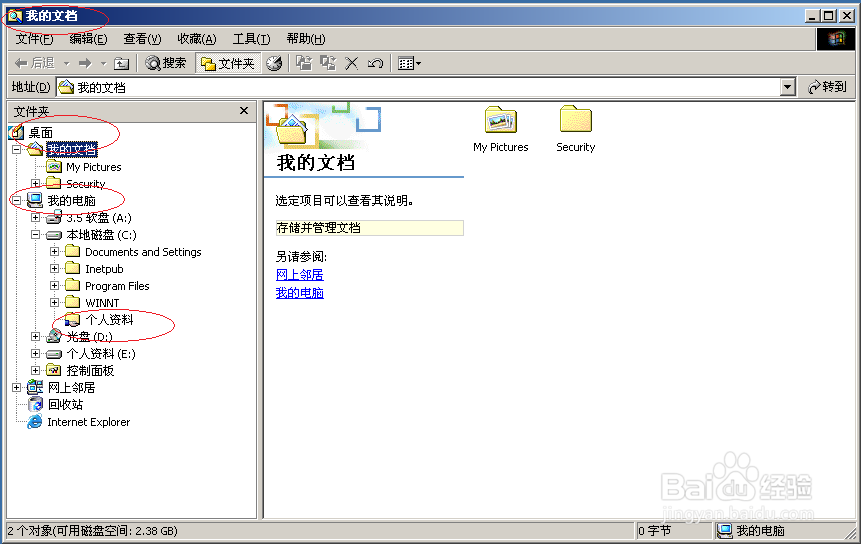Open the 网上邻居 link under 另请参阅
861x544 pixels.
coord(299,274)
